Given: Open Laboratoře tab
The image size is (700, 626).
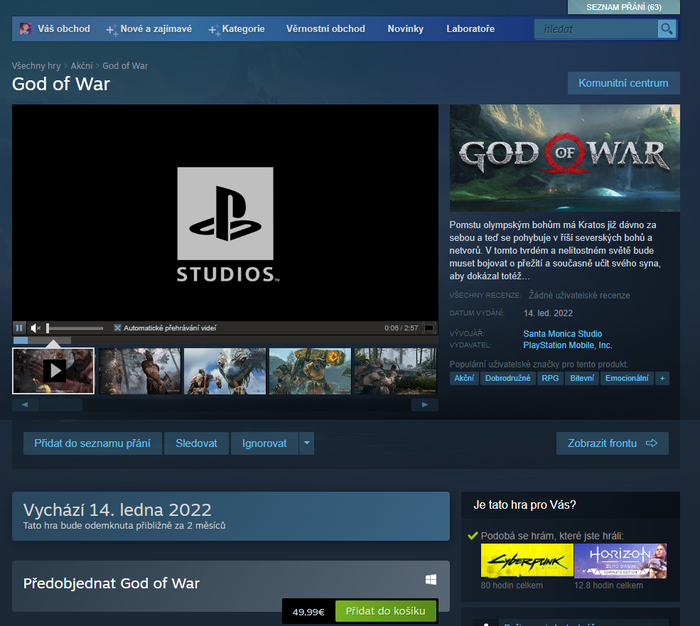Looking at the screenshot, I should click(471, 29).
